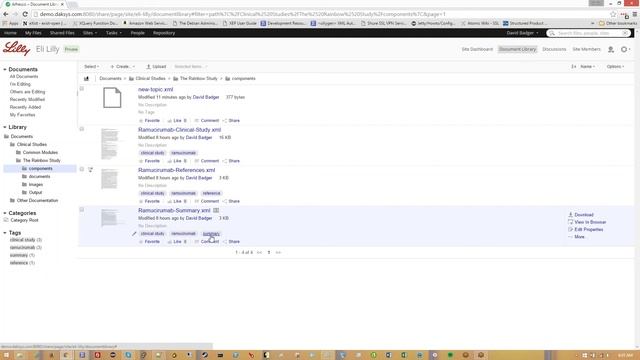Screen dimensions: 640x360
Task: Click the new-topic.xml blank document icon
Action: click(x=112, y=98)
